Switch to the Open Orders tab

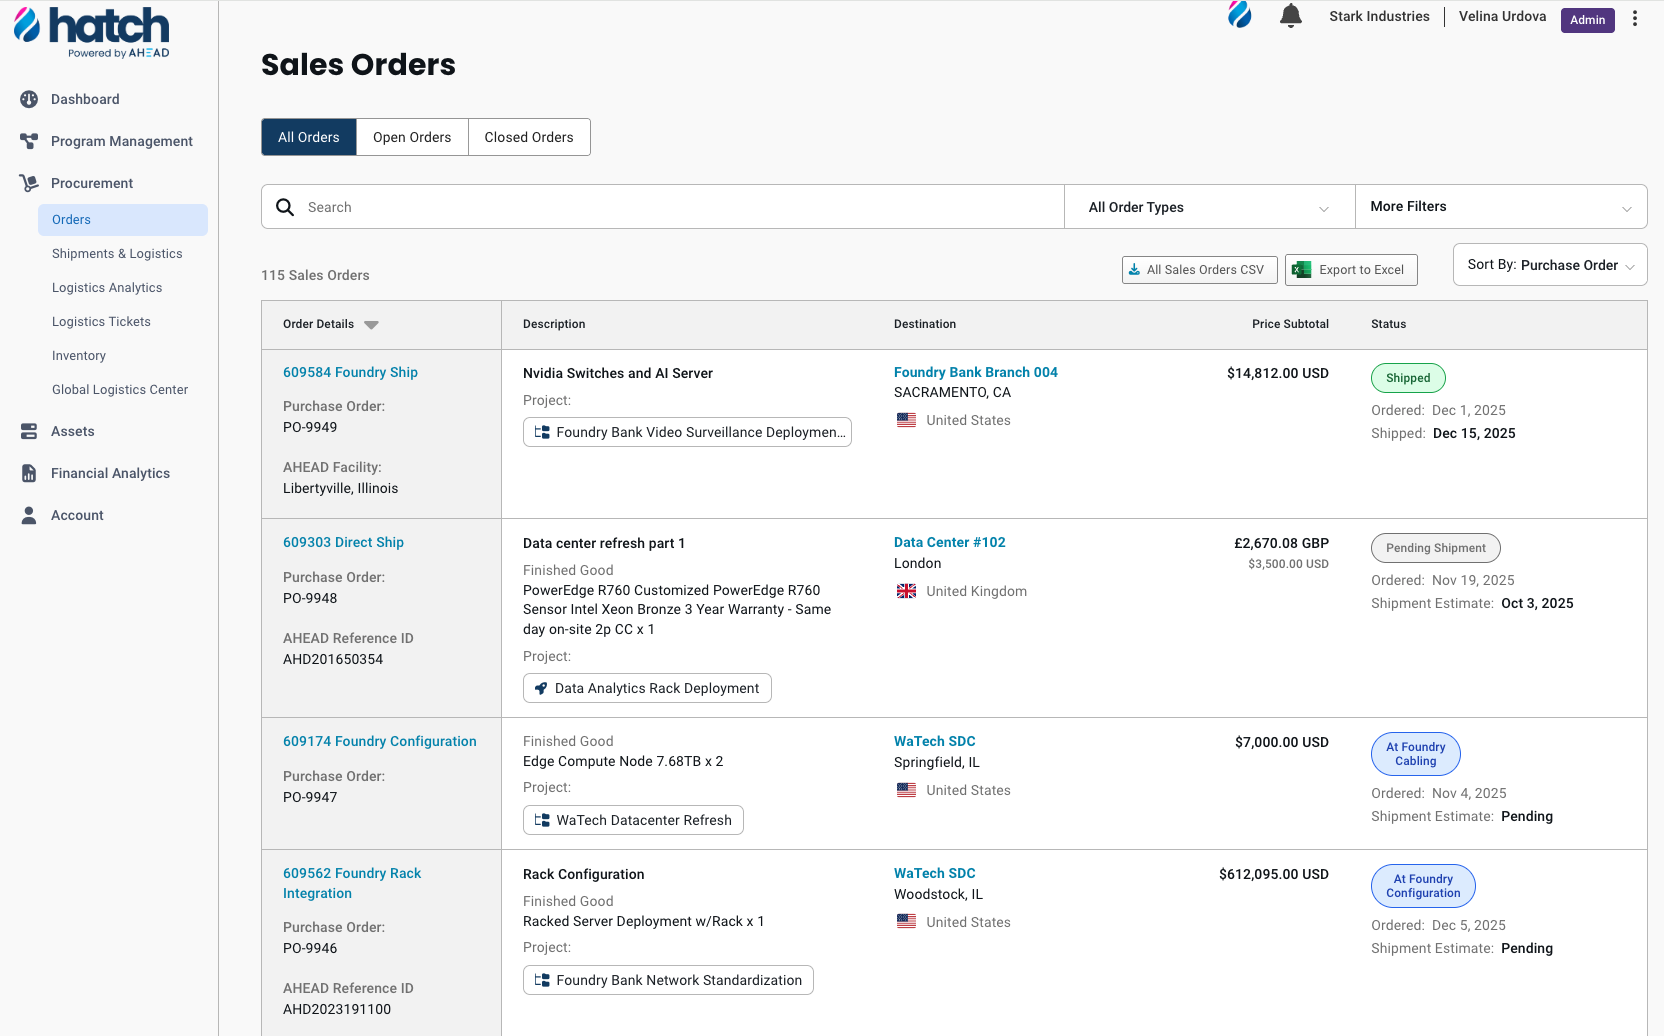pos(412,137)
